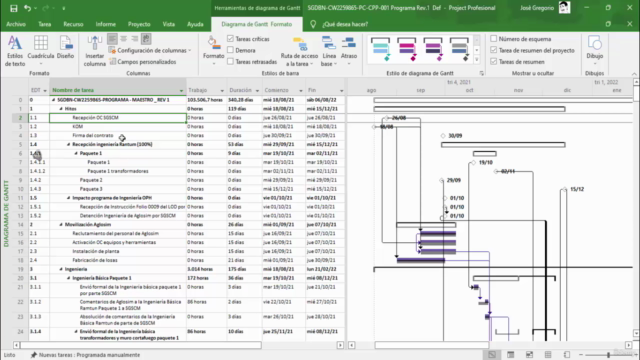Open the EDT column filter dropdown
This screenshot has height=360, width=640.
45,91
